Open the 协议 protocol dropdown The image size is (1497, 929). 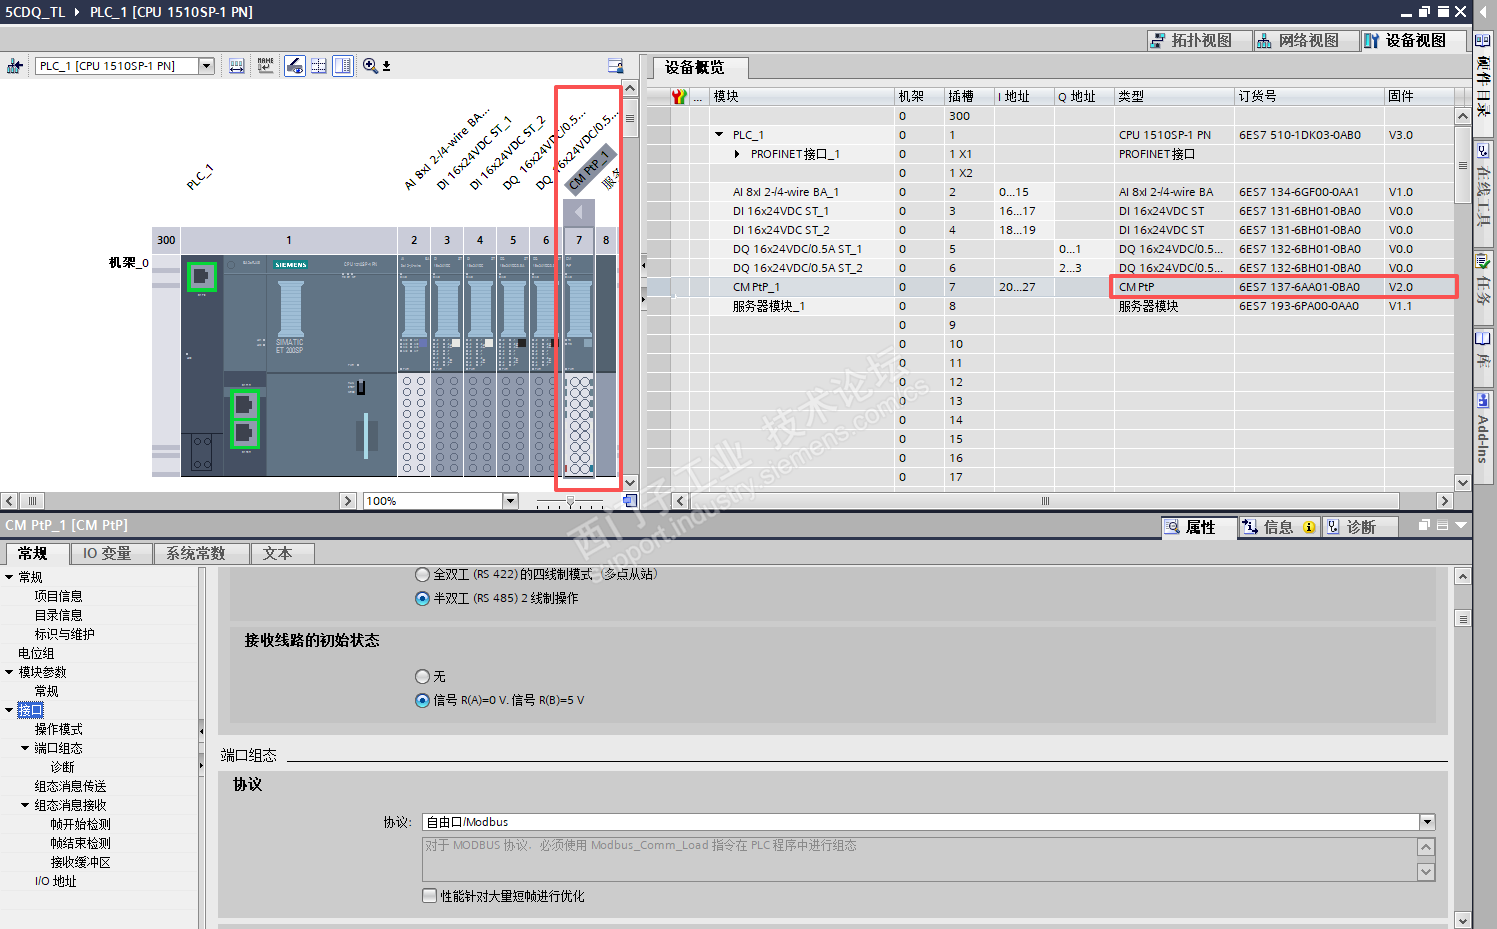tap(1427, 822)
